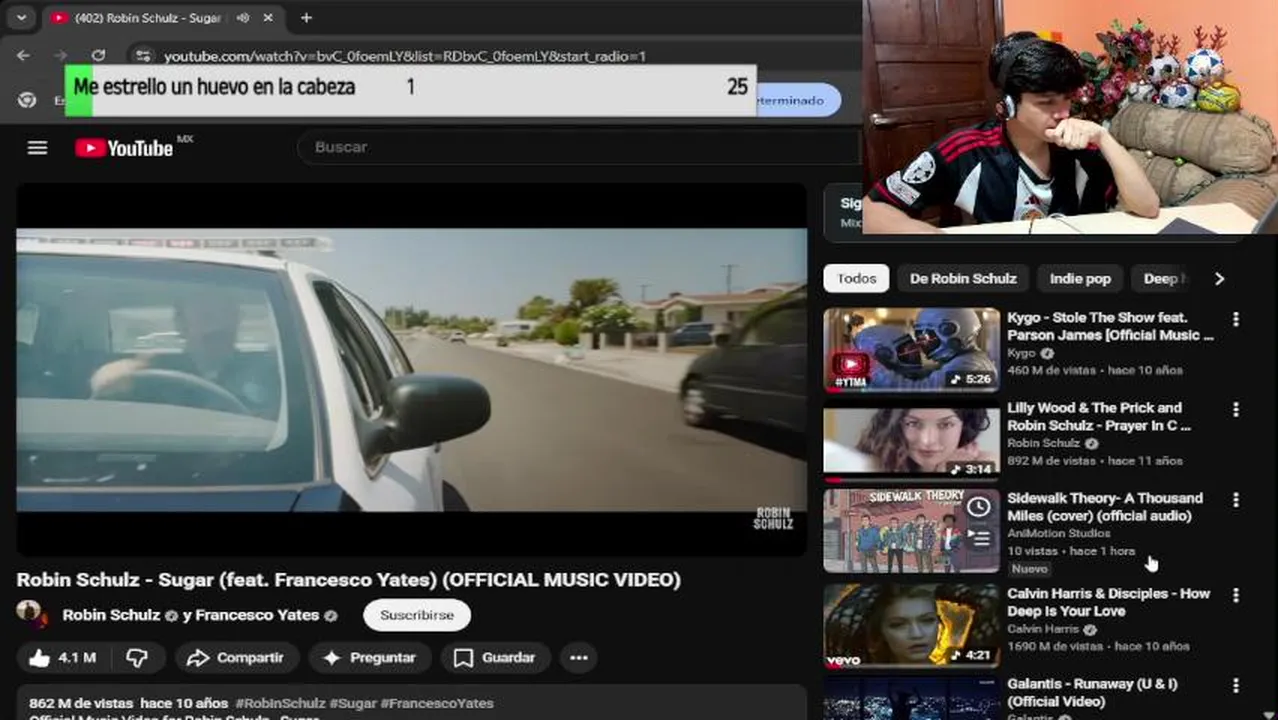Open the Kygo Stole The Show title
The width and height of the screenshot is (1278, 720).
pyautogui.click(x=1110, y=326)
